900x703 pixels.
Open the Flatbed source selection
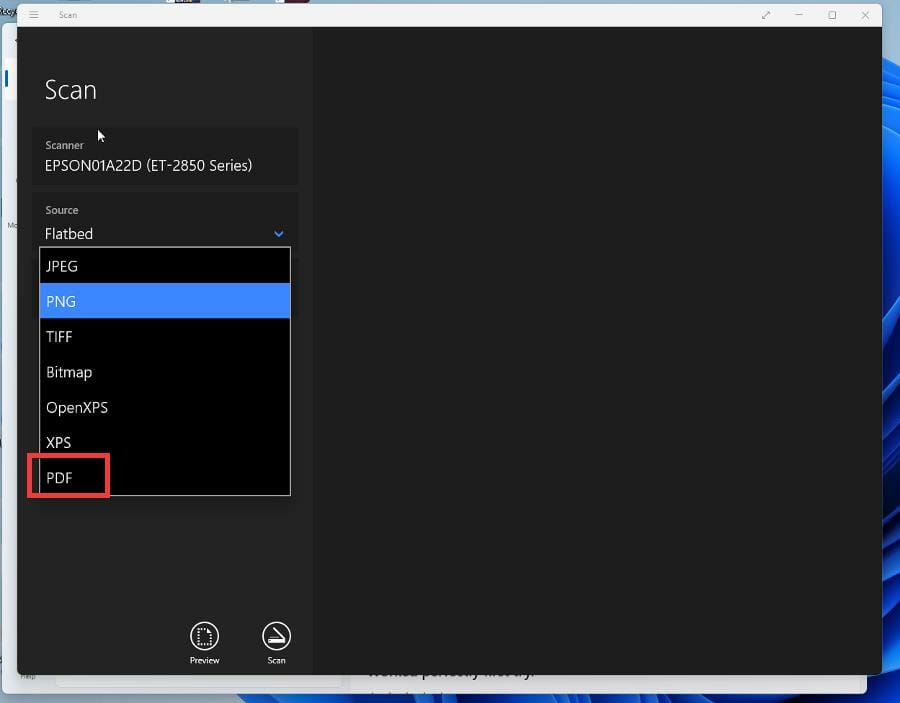click(x=165, y=234)
